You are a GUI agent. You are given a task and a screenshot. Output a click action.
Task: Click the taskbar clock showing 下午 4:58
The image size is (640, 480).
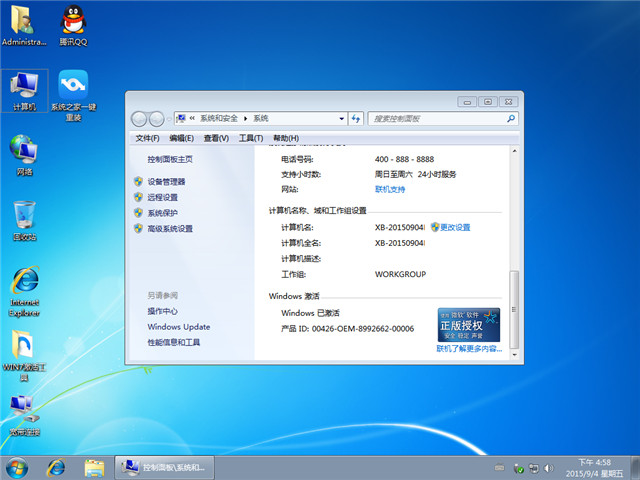(594, 468)
